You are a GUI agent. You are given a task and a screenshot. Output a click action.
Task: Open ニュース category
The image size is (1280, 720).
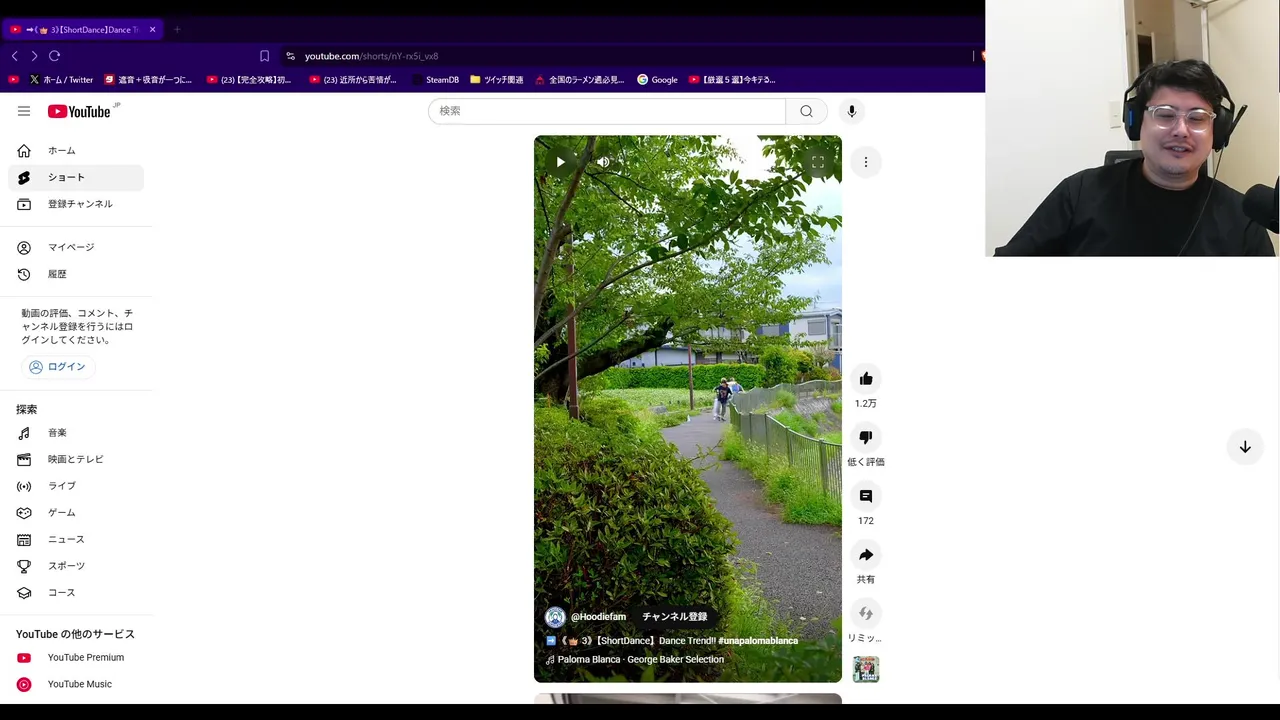click(x=76, y=539)
